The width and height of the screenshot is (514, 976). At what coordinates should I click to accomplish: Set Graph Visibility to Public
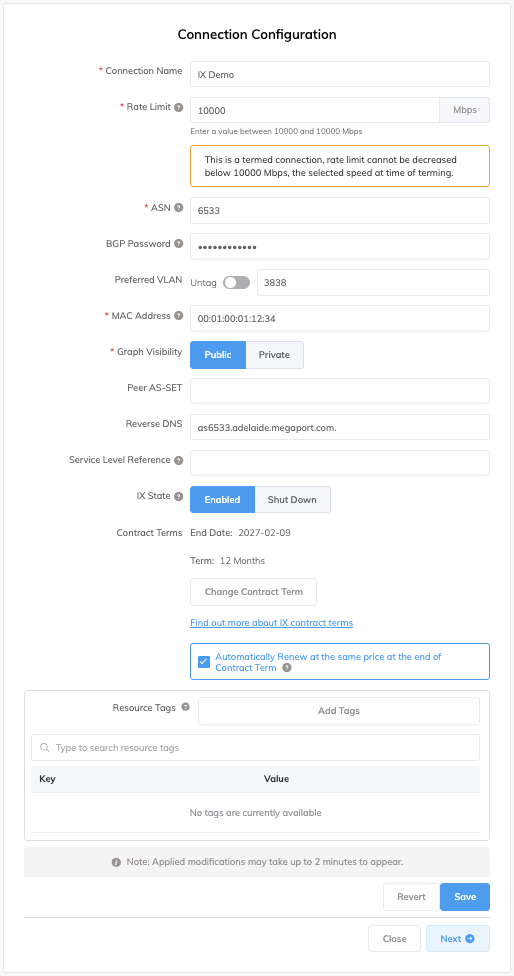tap(218, 355)
